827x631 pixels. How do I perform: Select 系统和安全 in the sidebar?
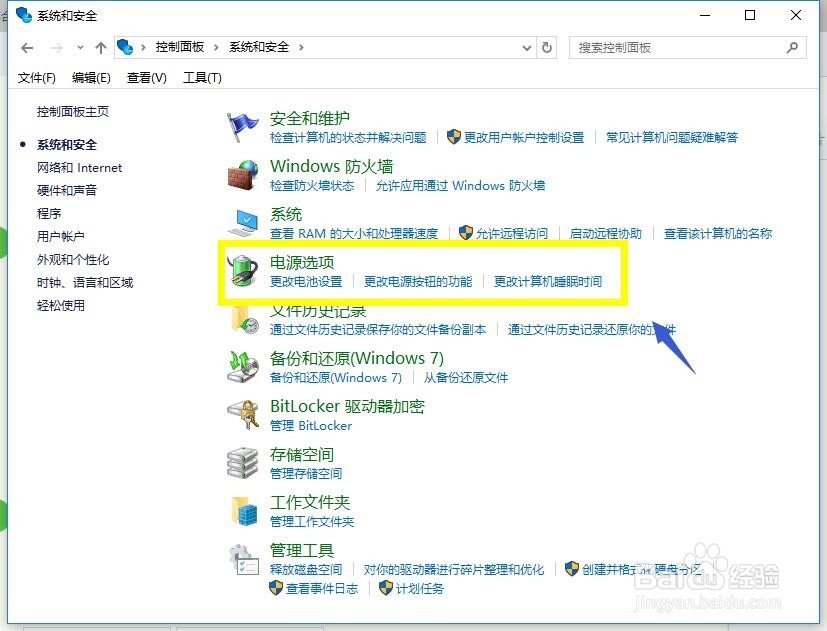(67, 145)
